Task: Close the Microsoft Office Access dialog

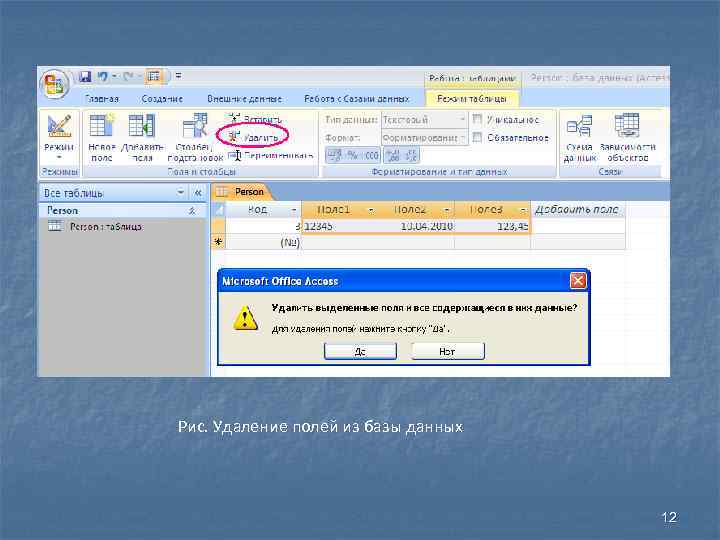Action: (578, 281)
